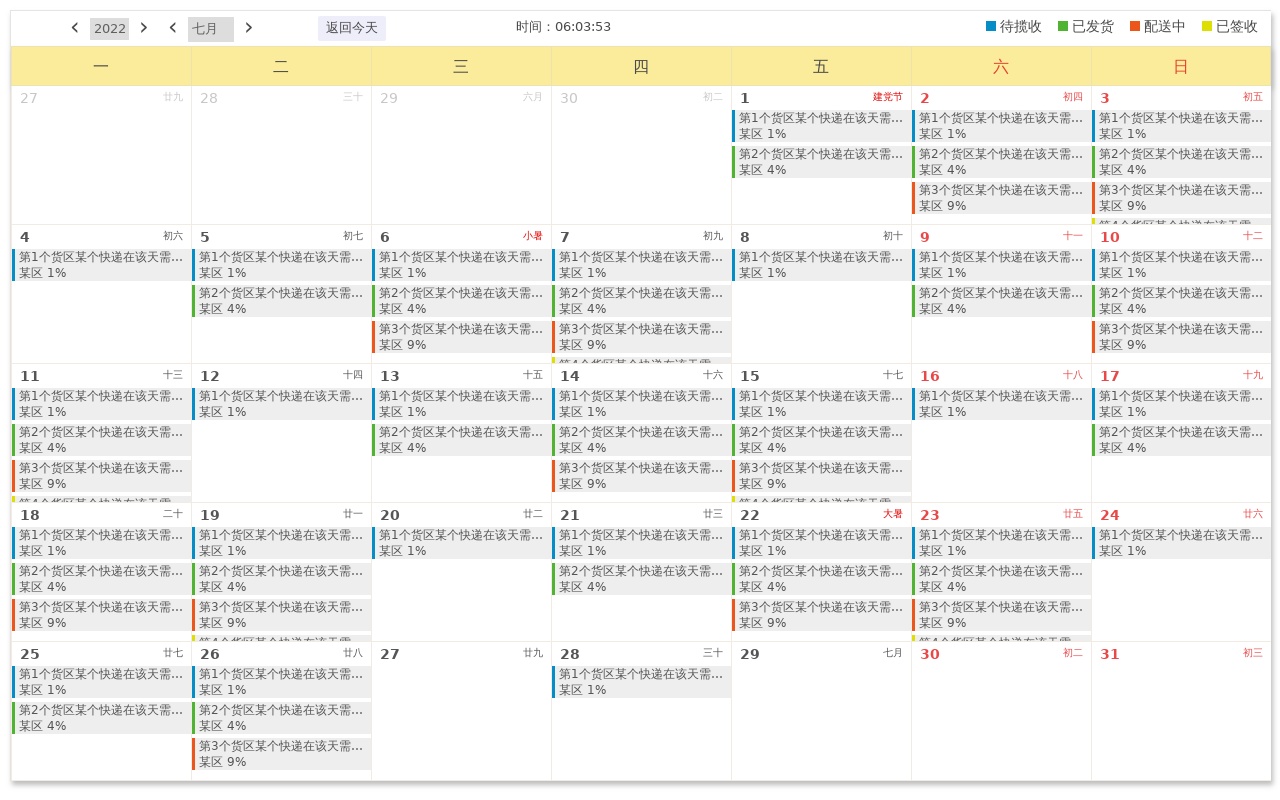Open the 4% event on July 17
Screen dimensions: 1280x800
1182,440
